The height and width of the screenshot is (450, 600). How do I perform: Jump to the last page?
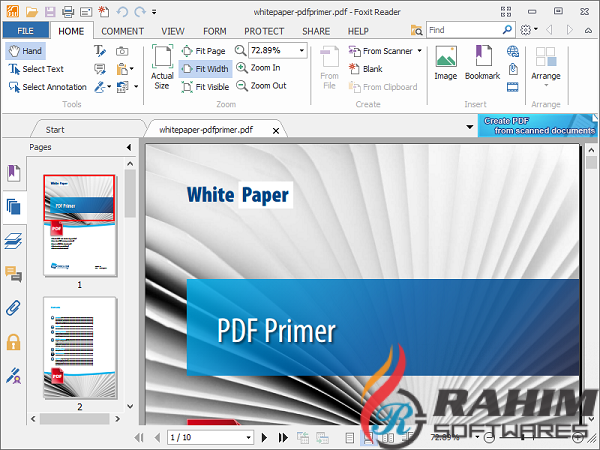pos(283,437)
